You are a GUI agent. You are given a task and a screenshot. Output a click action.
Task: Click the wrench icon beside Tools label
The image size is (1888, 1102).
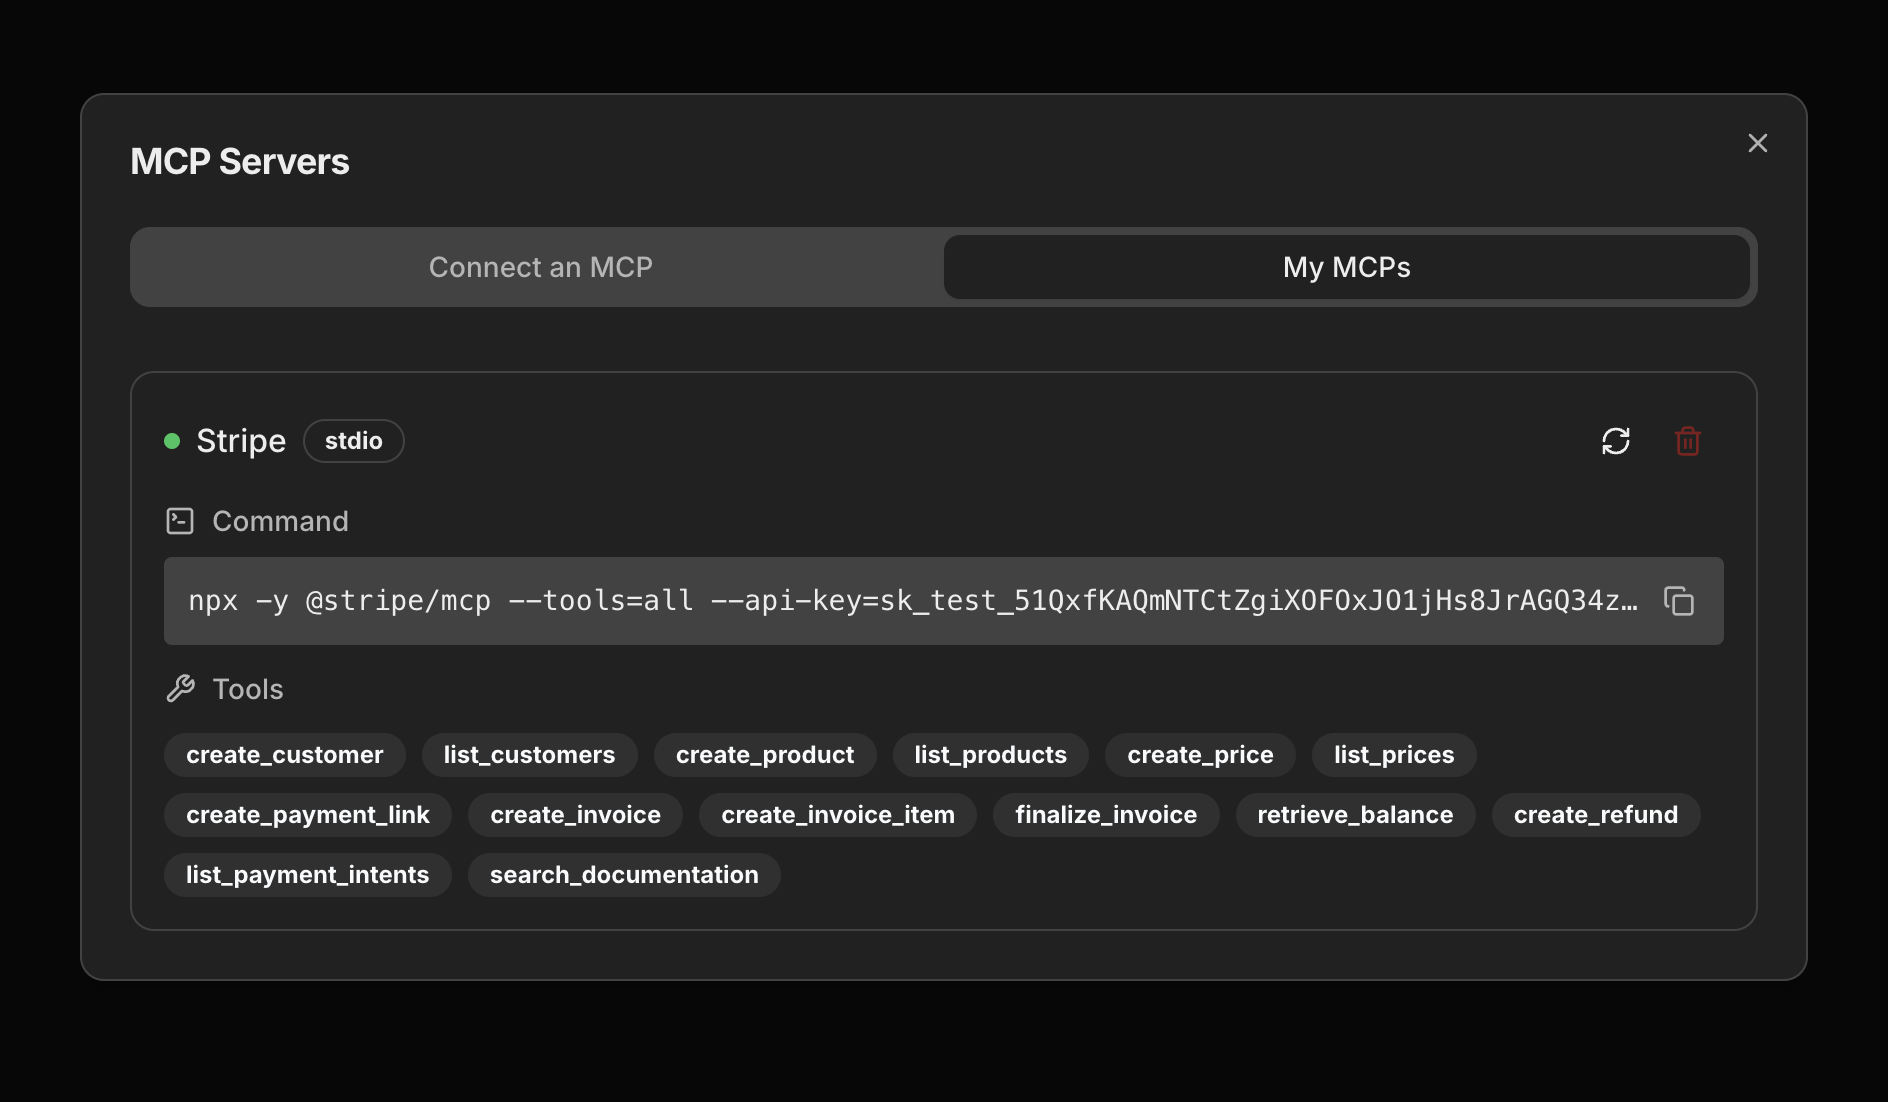[x=181, y=688]
